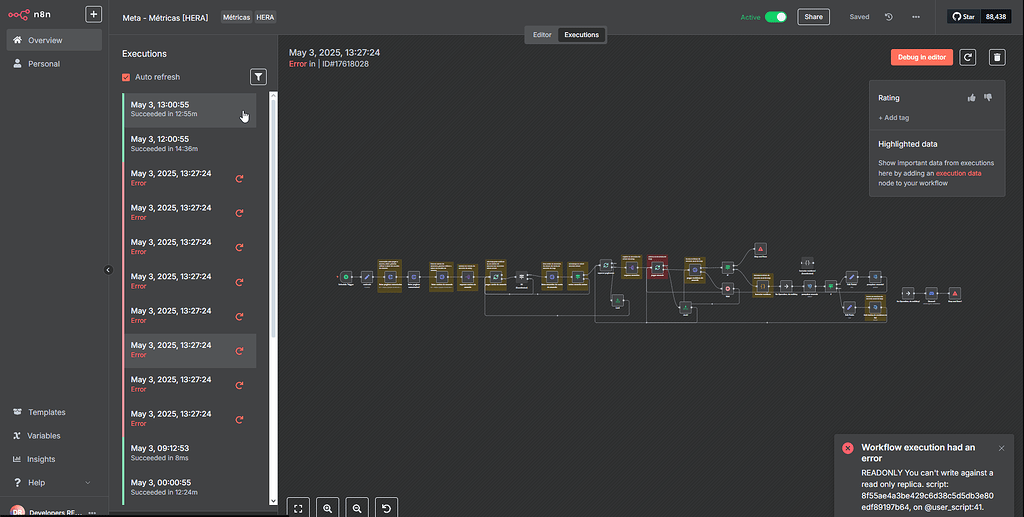Select the May 3, 09:12:53 execution
This screenshot has width=1024, height=517.
pos(190,453)
